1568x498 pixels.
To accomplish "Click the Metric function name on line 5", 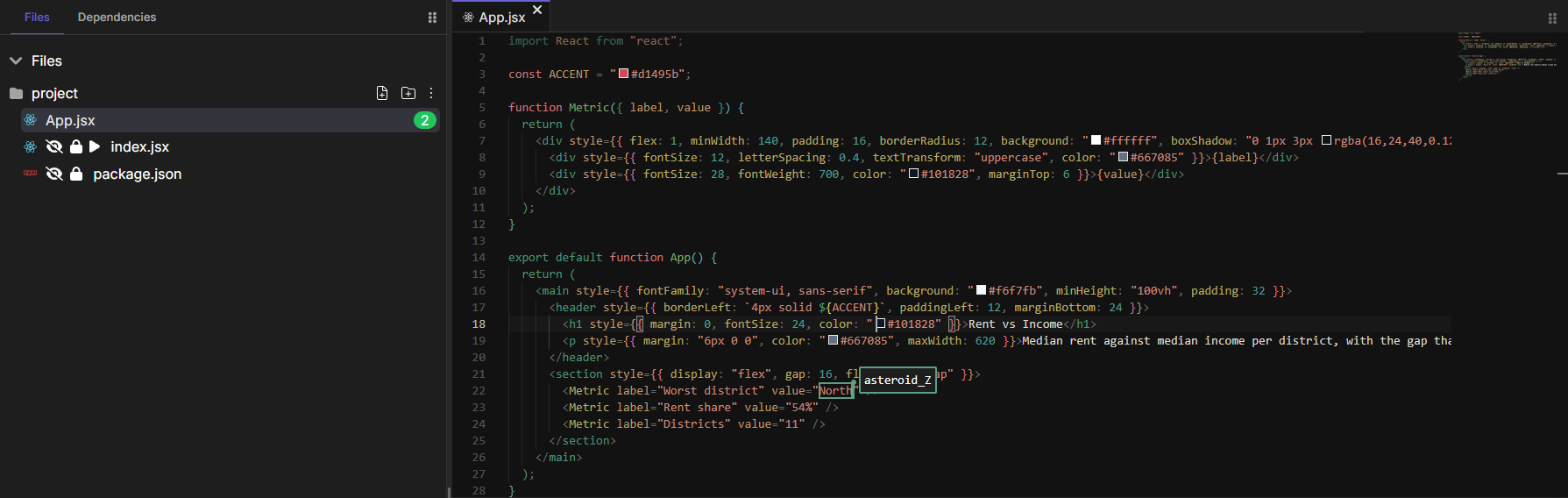I will click(588, 108).
